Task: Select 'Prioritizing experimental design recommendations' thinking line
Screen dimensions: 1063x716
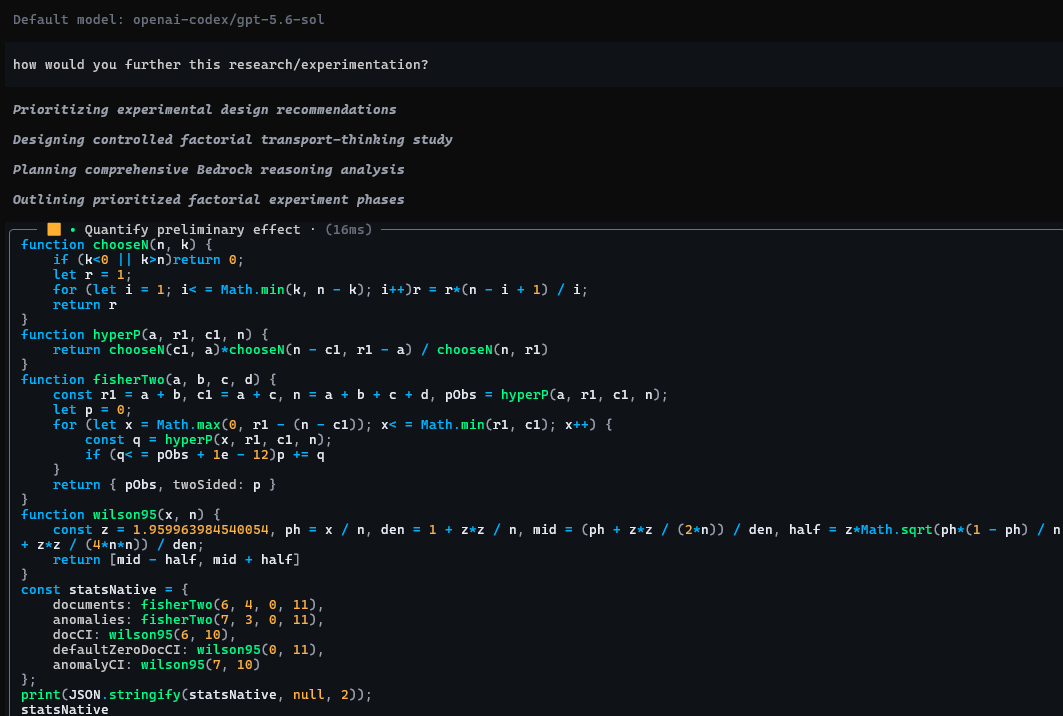Action: (x=205, y=110)
